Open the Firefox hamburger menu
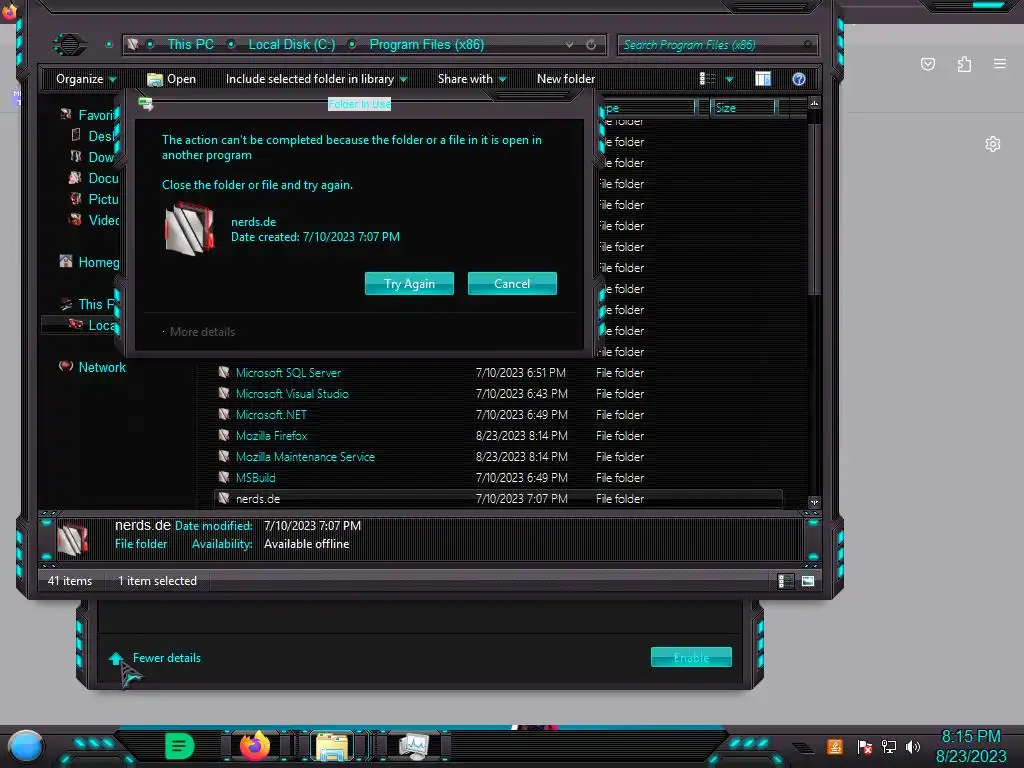 (x=1000, y=64)
